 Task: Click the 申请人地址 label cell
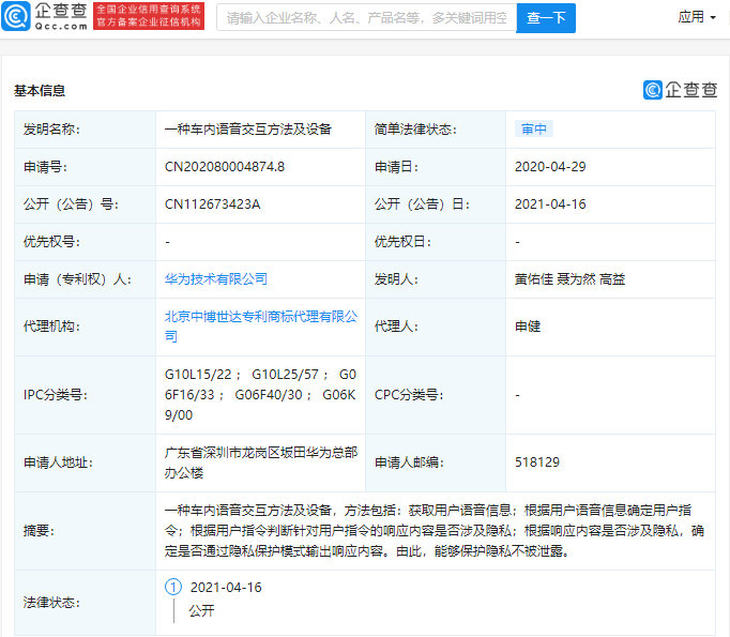point(85,462)
